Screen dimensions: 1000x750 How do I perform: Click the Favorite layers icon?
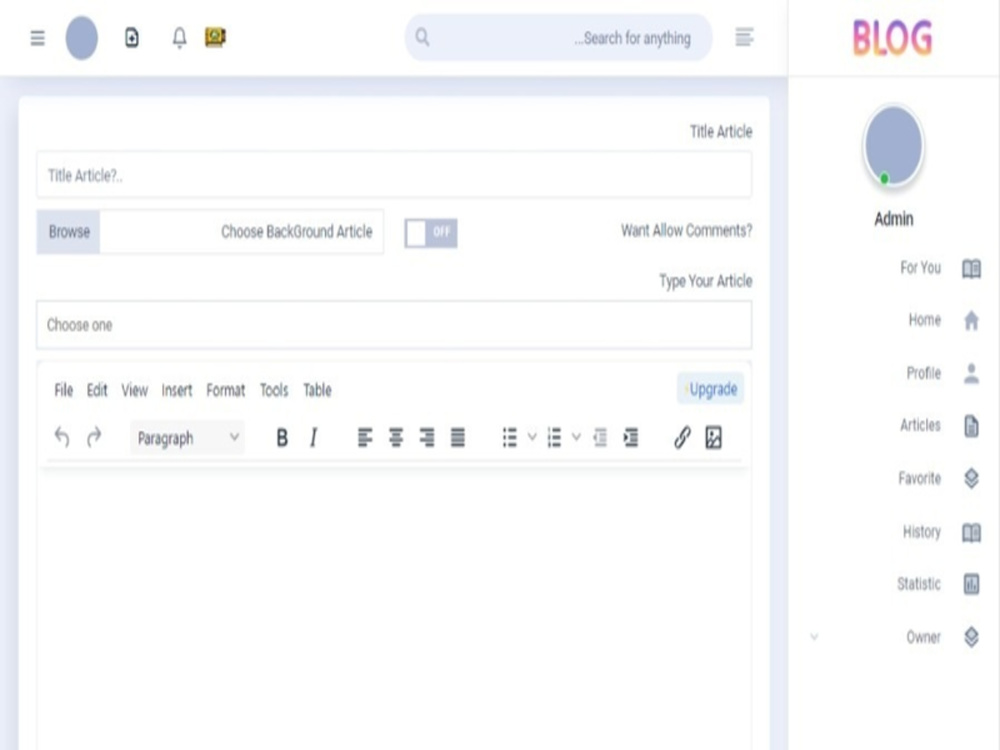pos(971,478)
